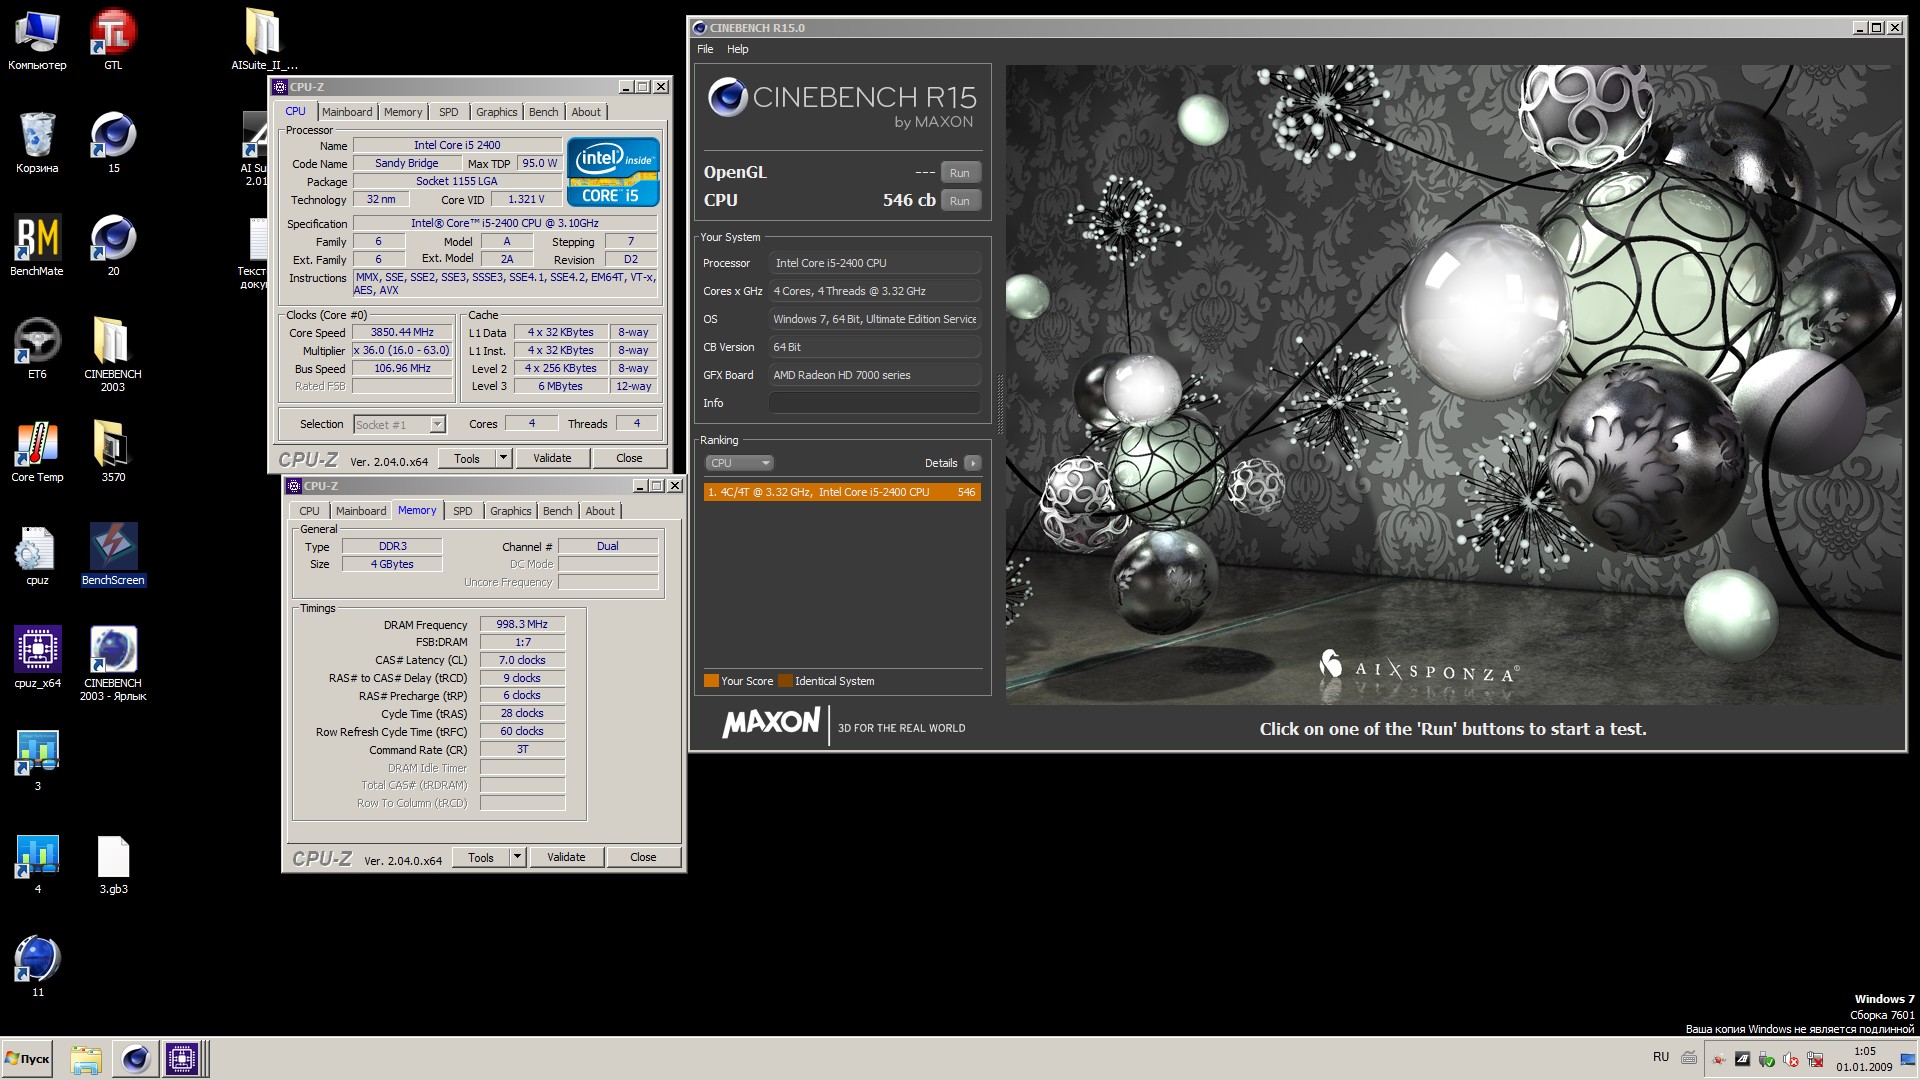
Task: Click the Multiplier value x 36.0 field
Action: click(402, 351)
